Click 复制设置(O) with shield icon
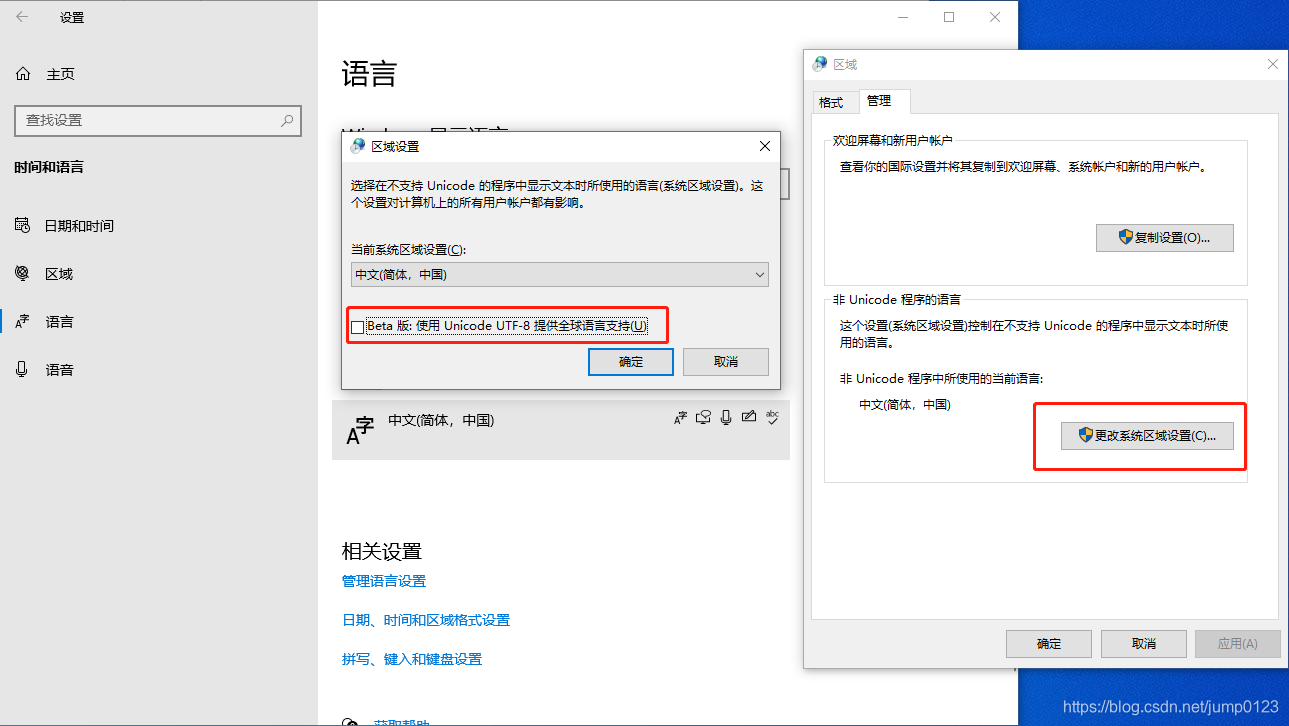1289x726 pixels. [1164, 237]
